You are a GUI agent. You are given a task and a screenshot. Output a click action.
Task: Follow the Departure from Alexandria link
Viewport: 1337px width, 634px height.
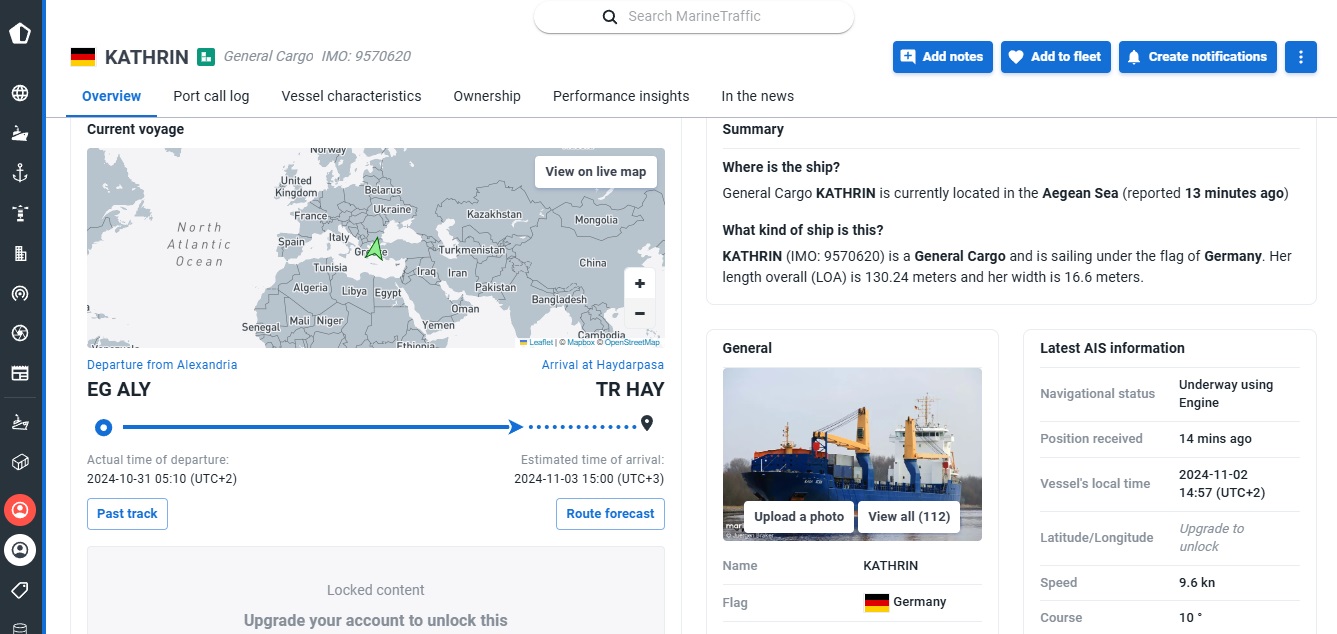(x=162, y=365)
